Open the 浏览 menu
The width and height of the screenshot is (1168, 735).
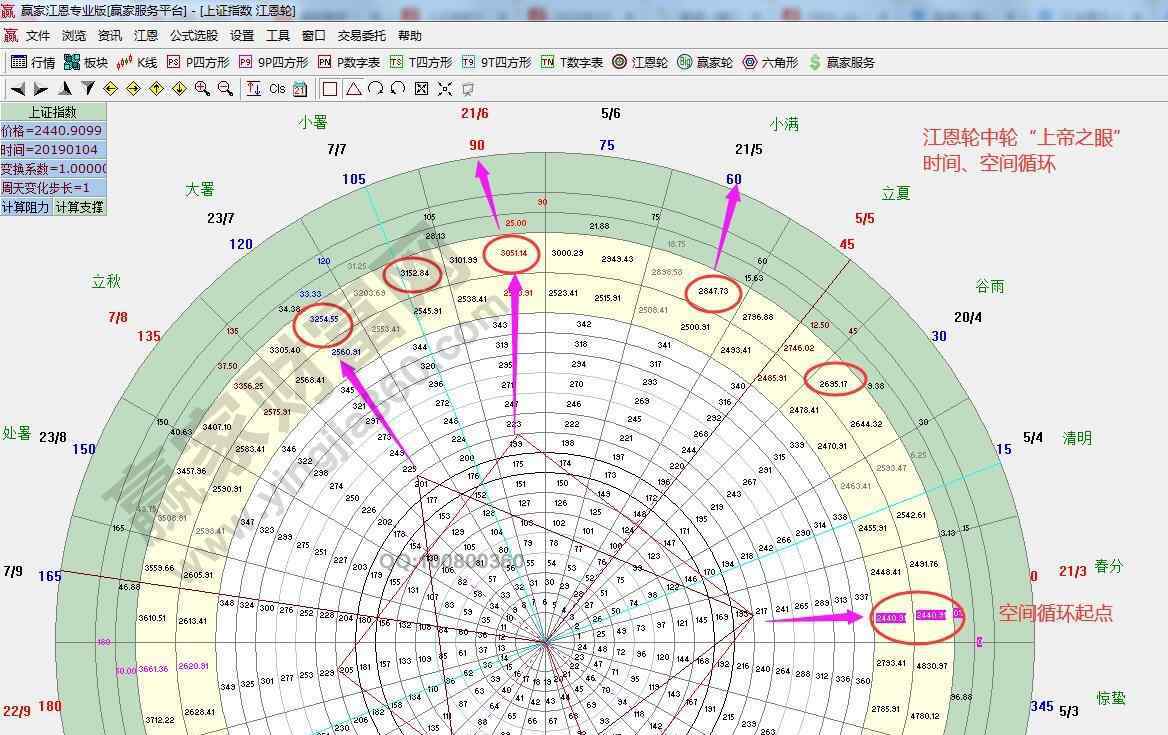coord(74,36)
